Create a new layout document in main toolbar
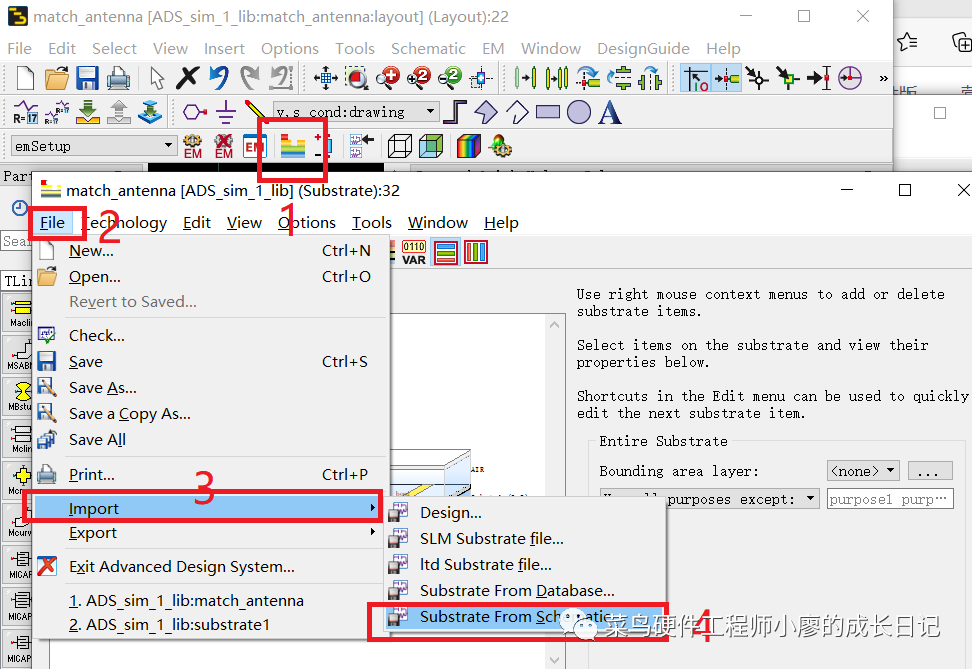Image resolution: width=972 pixels, height=669 pixels. [25, 78]
